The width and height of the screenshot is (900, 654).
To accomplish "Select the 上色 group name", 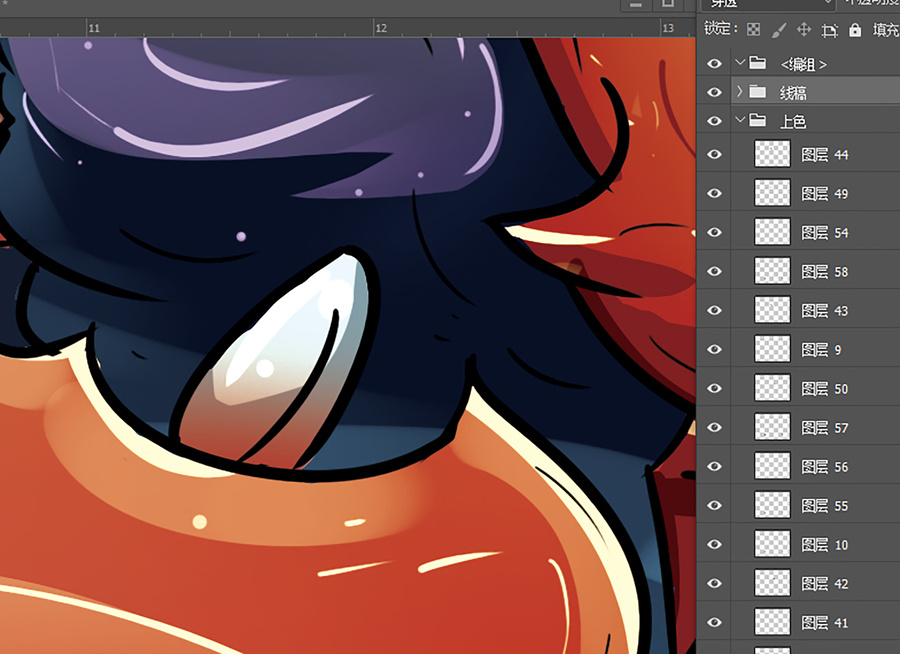I will [793, 121].
